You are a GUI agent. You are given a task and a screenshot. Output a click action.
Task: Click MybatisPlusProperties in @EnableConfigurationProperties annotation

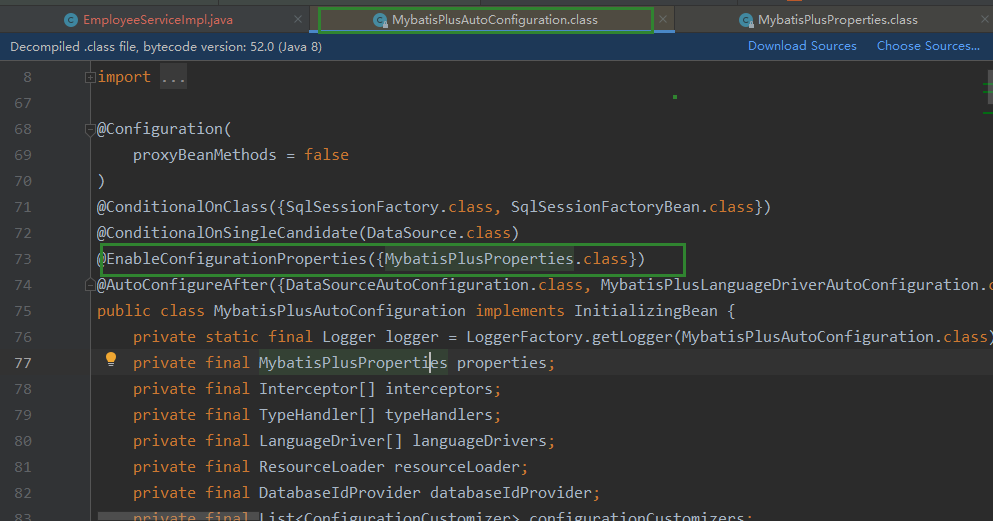pyautogui.click(x=479, y=259)
